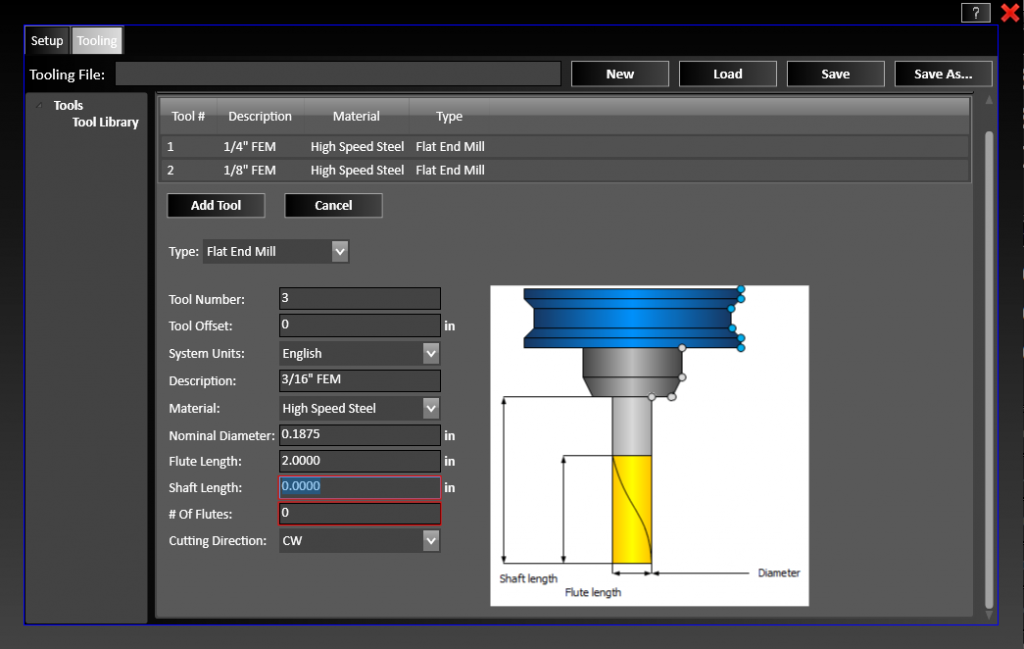Switch to the Tooling tab
Screen dimensions: 1024x649
[96, 40]
